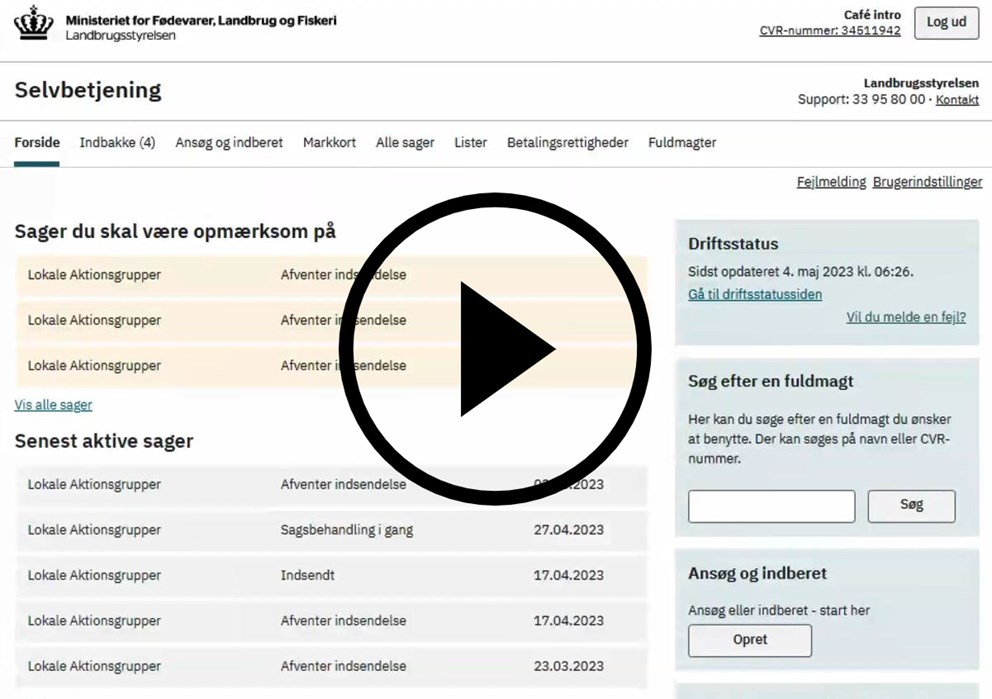The image size is (992, 699).
Task: Open Brugerindstillinger
Action: coord(927,182)
